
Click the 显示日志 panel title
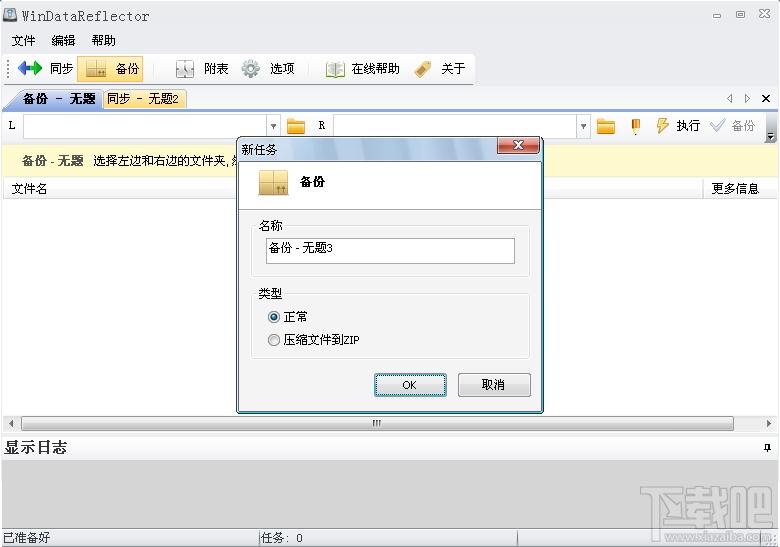(x=35, y=448)
